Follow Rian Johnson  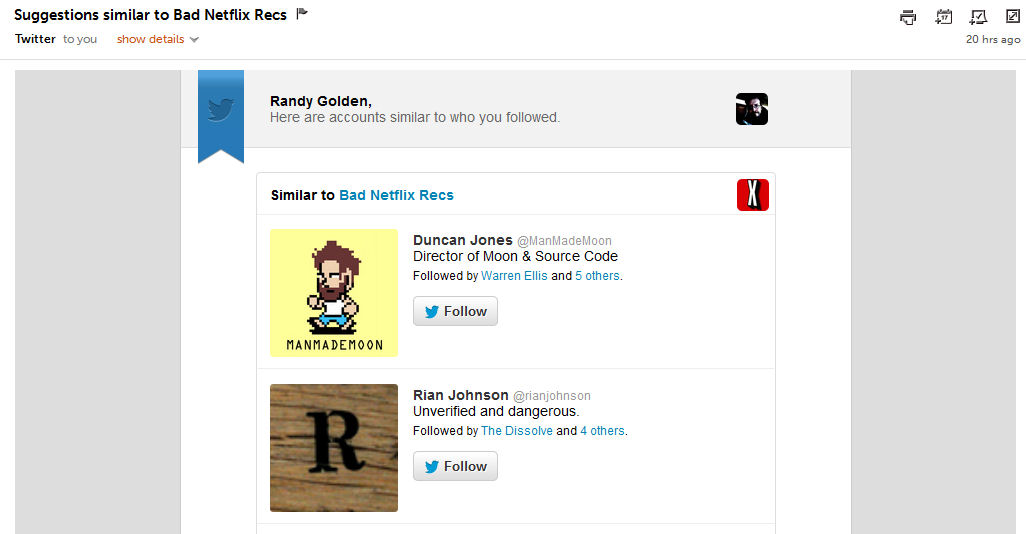[x=455, y=466]
